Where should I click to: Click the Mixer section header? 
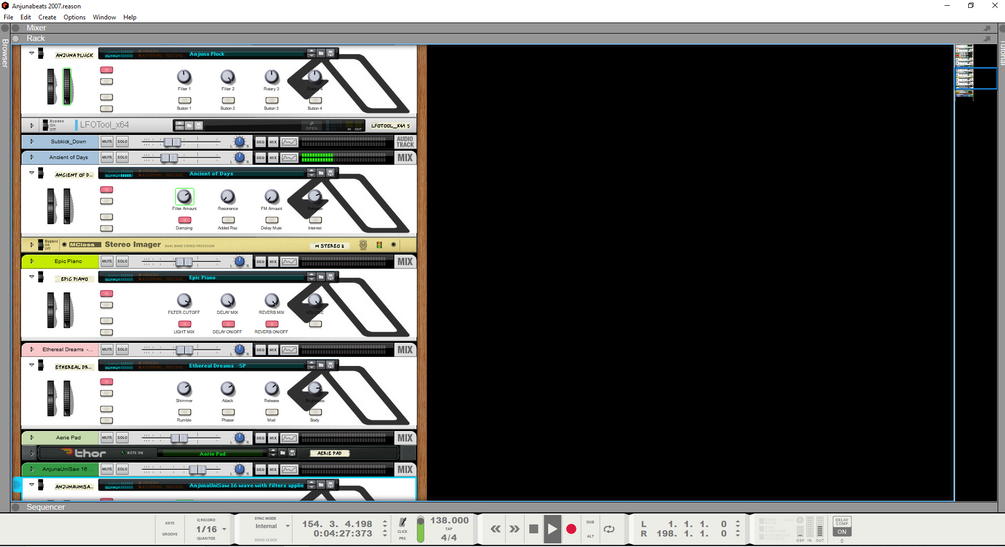pyautogui.click(x=502, y=28)
